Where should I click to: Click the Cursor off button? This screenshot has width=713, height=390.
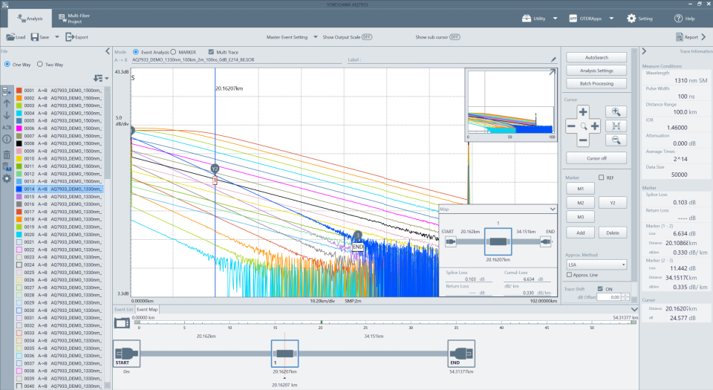[596, 158]
